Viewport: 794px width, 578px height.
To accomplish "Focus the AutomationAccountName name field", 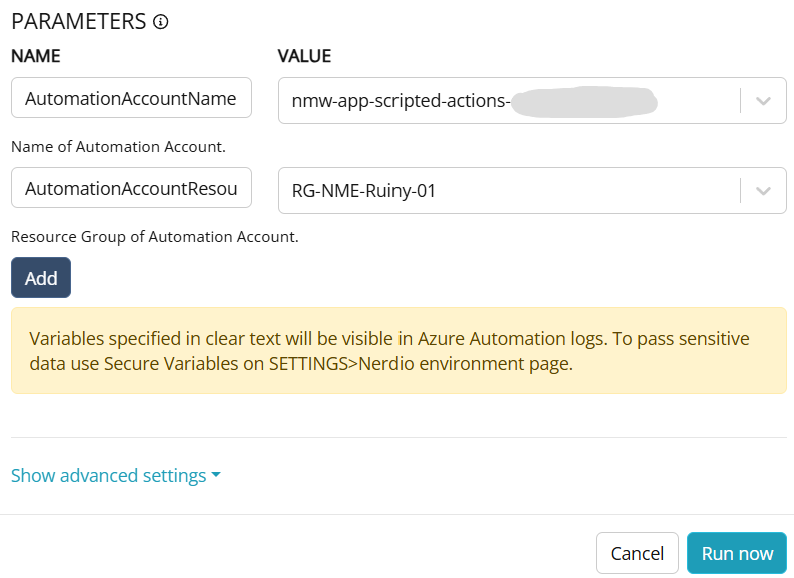I will pos(131,99).
